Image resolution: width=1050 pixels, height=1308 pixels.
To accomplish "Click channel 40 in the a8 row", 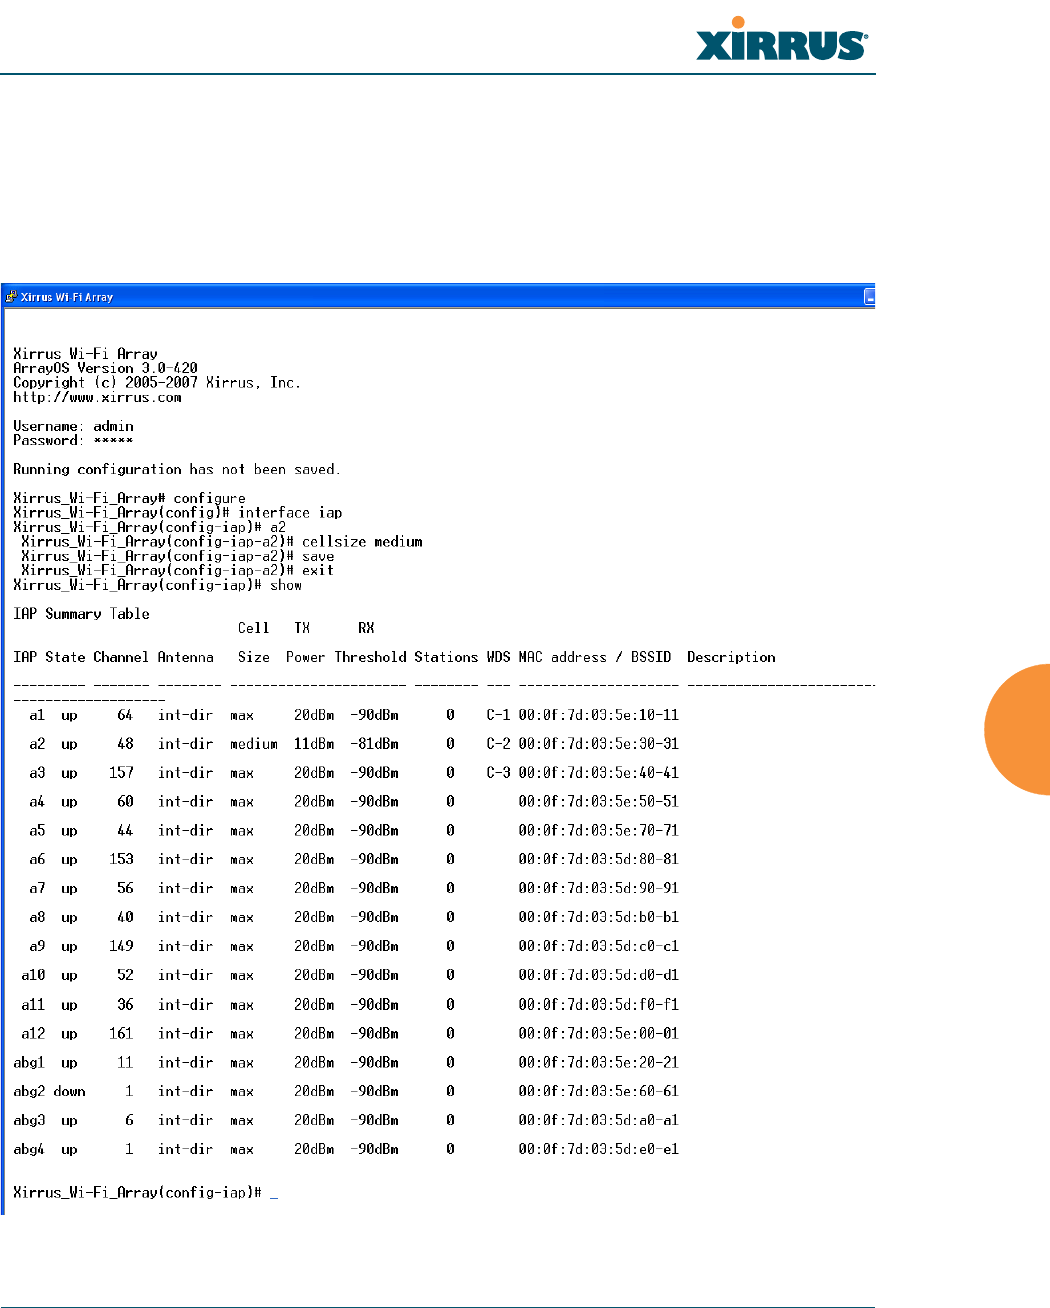I will (125, 917).
